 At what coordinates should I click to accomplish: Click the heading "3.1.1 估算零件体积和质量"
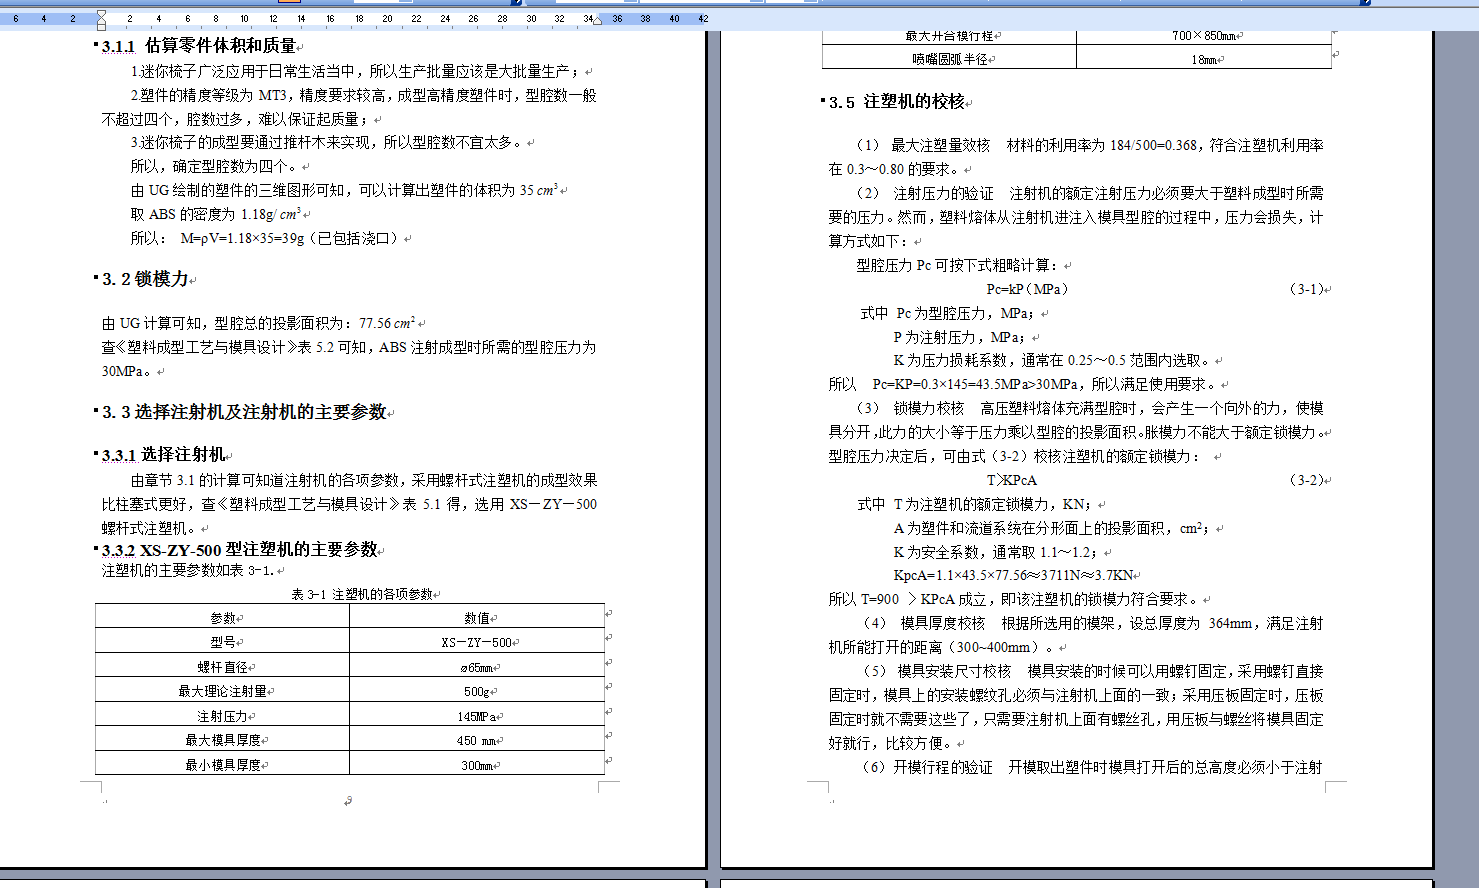click(199, 46)
